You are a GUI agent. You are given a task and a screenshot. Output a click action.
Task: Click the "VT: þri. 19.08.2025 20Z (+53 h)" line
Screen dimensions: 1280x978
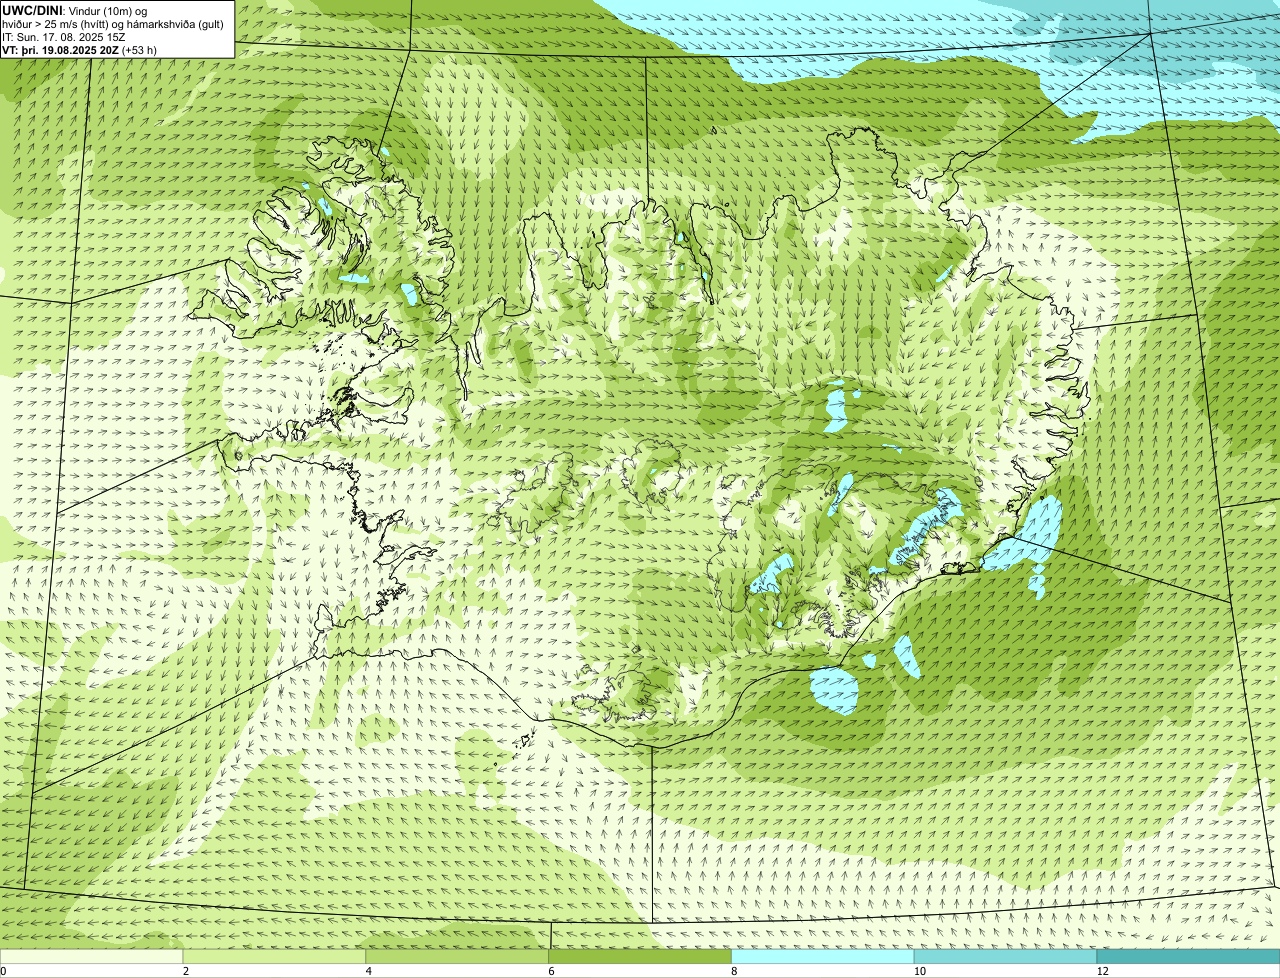[80, 49]
